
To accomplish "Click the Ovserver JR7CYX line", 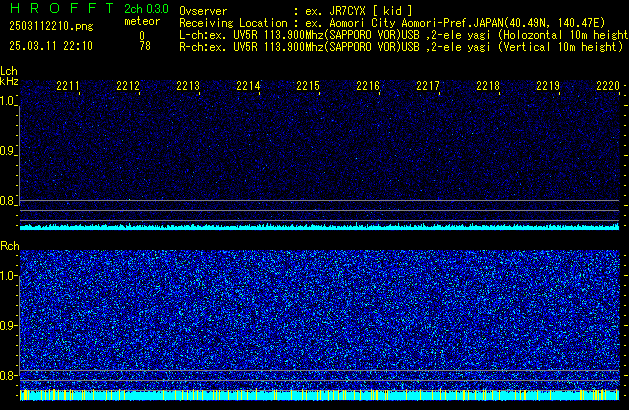I will (x=296, y=11).
